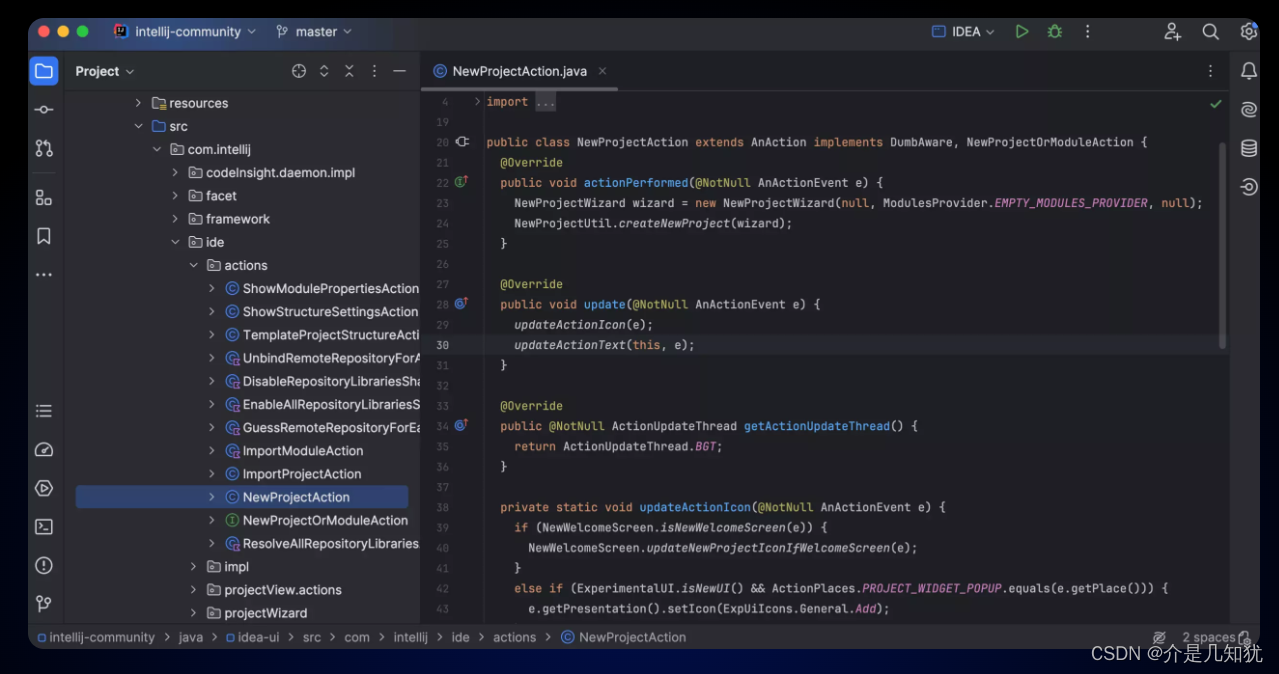The width and height of the screenshot is (1279, 674).
Task: Open Code With Me
Action: pyautogui.click(x=1173, y=32)
